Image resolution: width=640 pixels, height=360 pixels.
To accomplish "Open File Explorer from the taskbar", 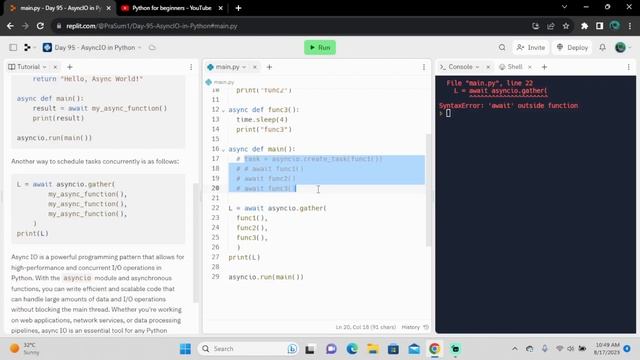I will (x=373, y=349).
